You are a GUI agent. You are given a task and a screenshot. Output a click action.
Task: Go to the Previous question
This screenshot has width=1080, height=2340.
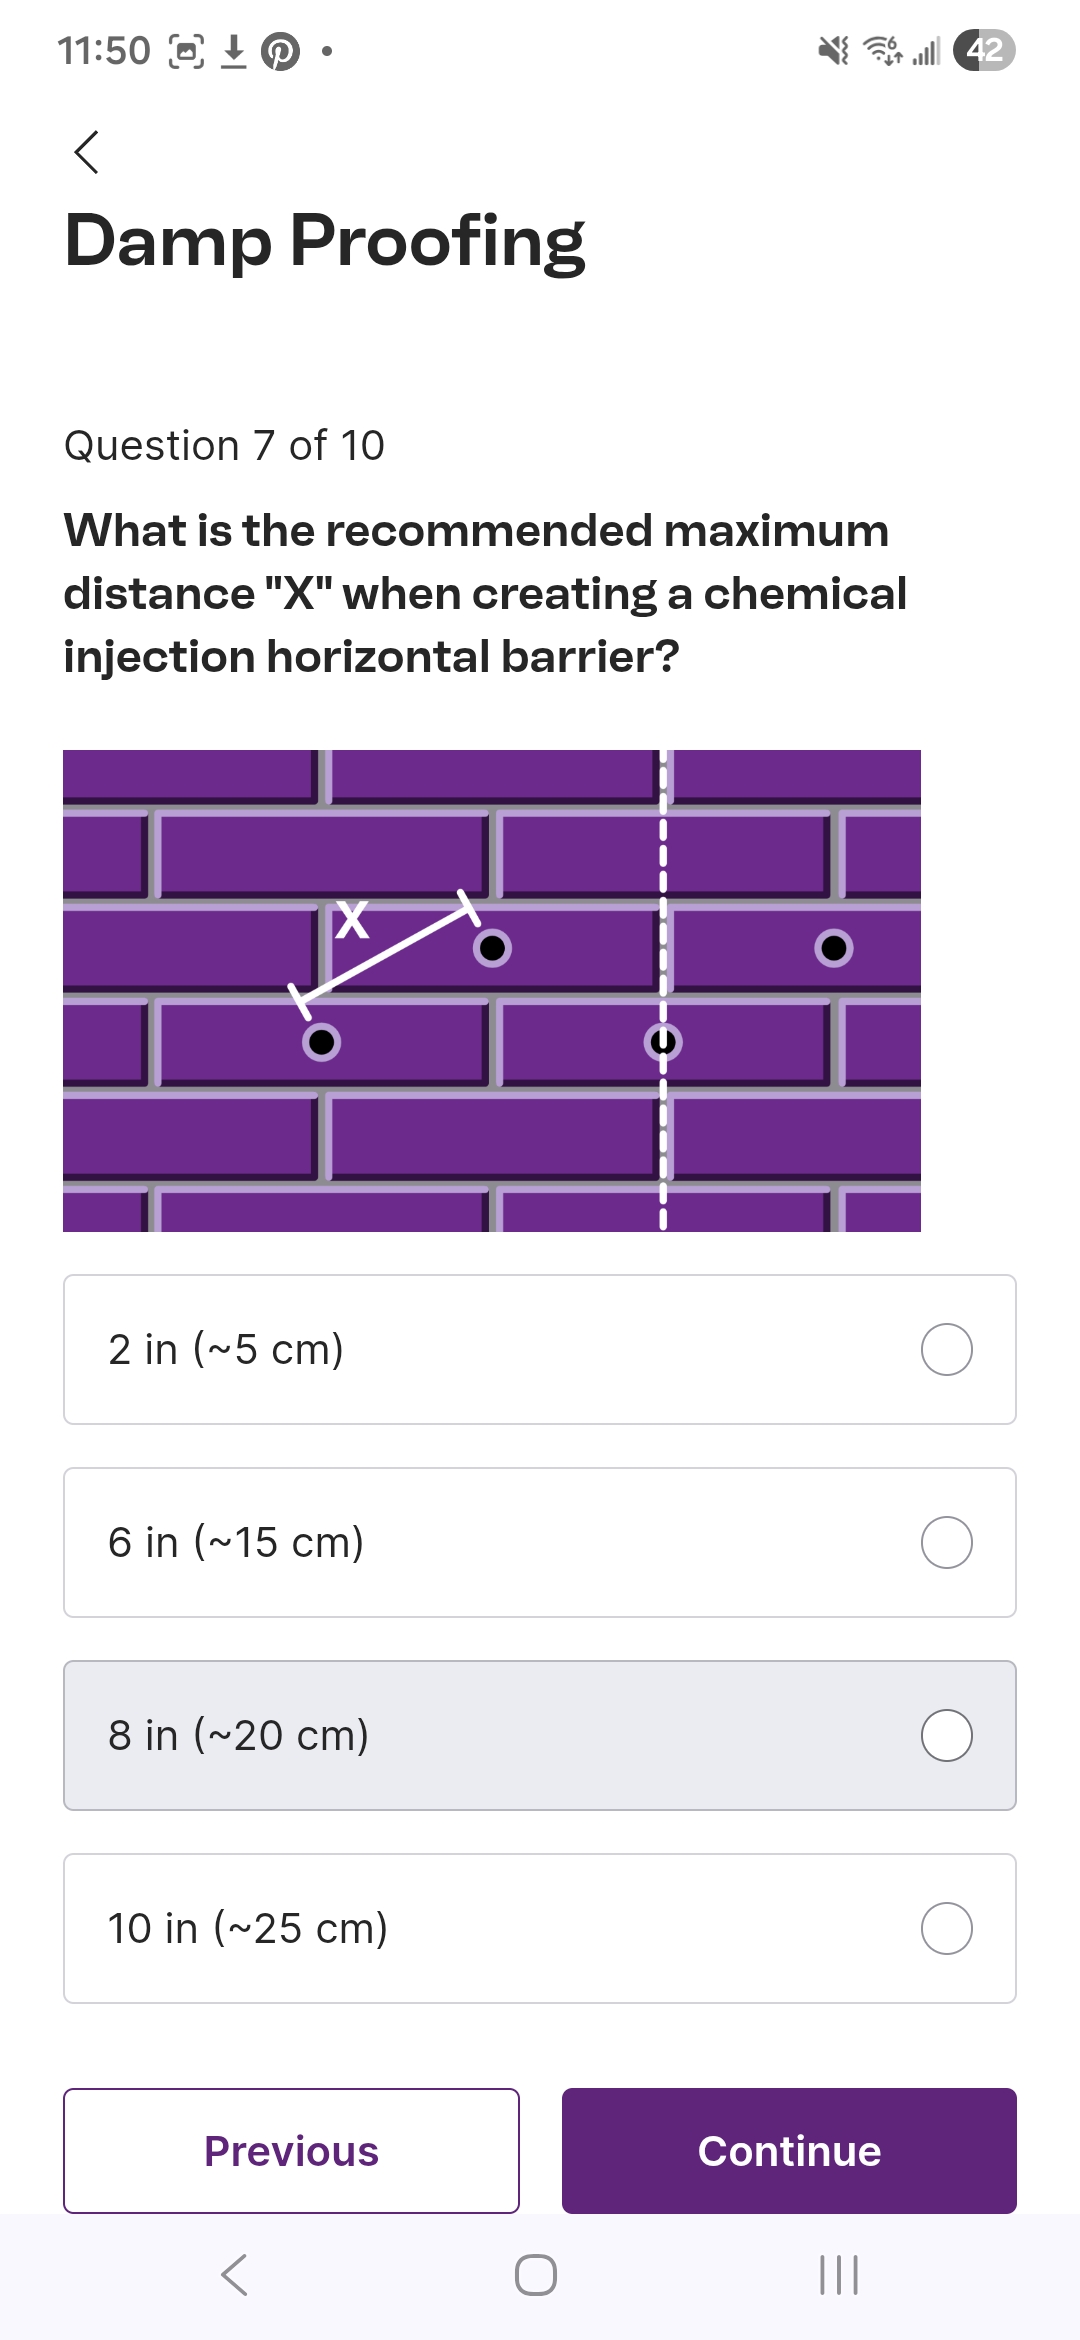291,2151
